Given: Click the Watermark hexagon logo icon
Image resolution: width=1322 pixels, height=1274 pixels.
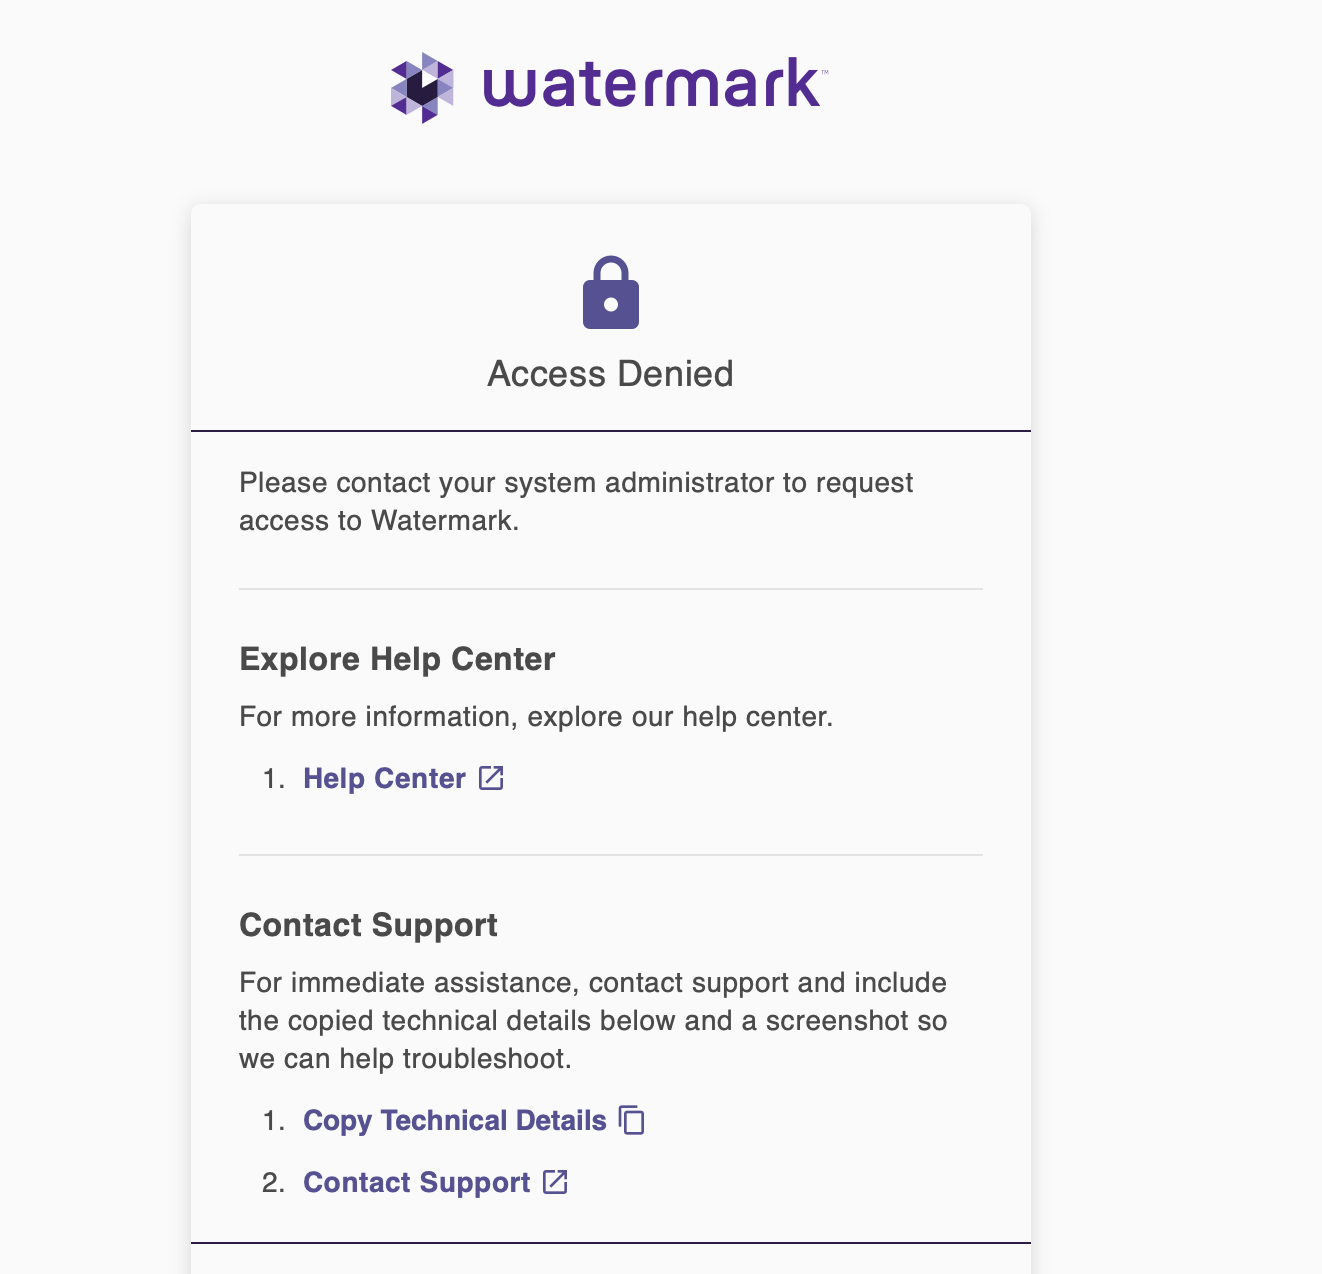Looking at the screenshot, I should pos(421,86).
